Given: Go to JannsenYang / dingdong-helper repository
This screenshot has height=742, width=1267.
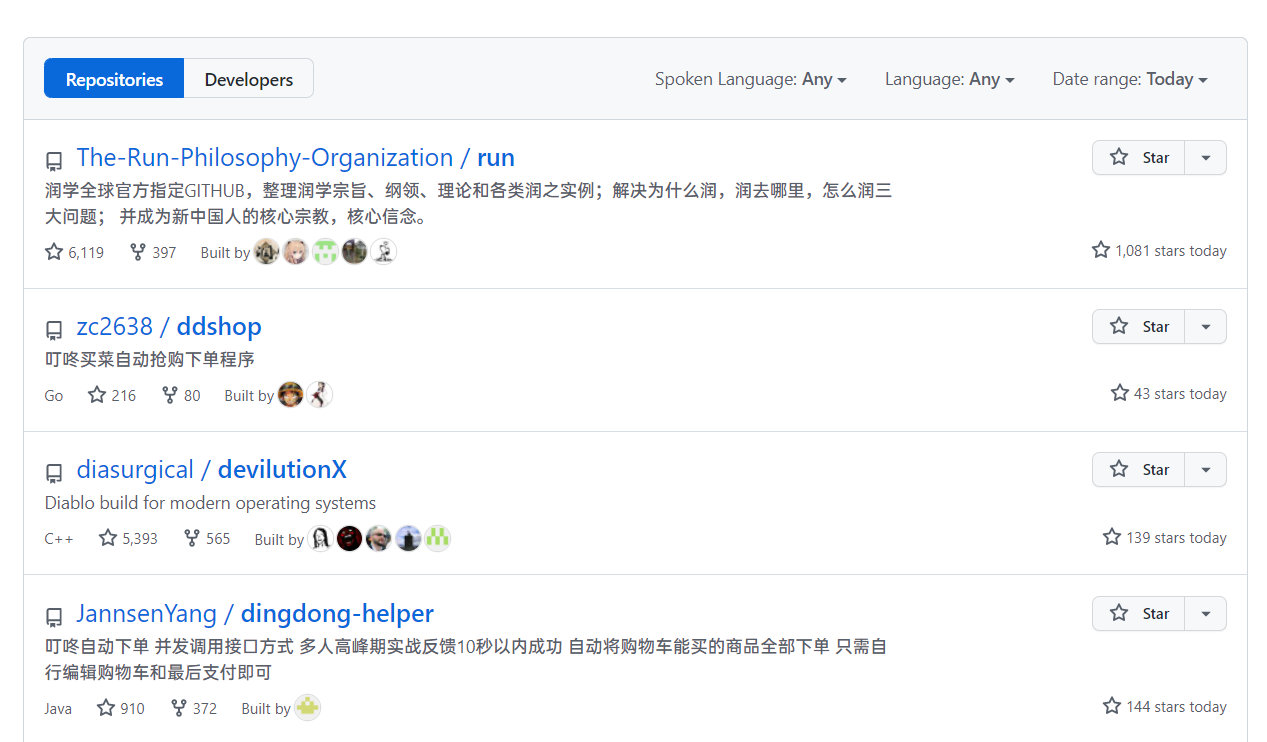Looking at the screenshot, I should [x=255, y=613].
